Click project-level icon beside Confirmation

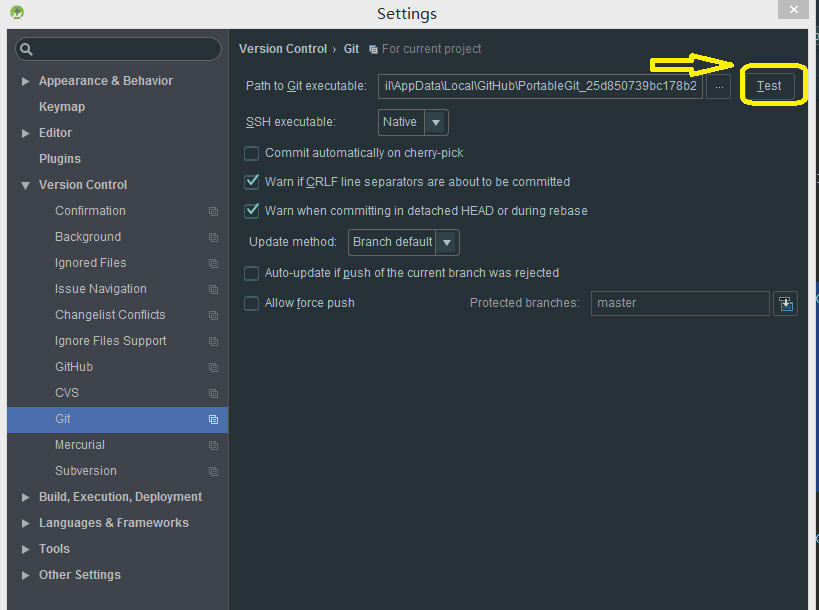point(213,212)
